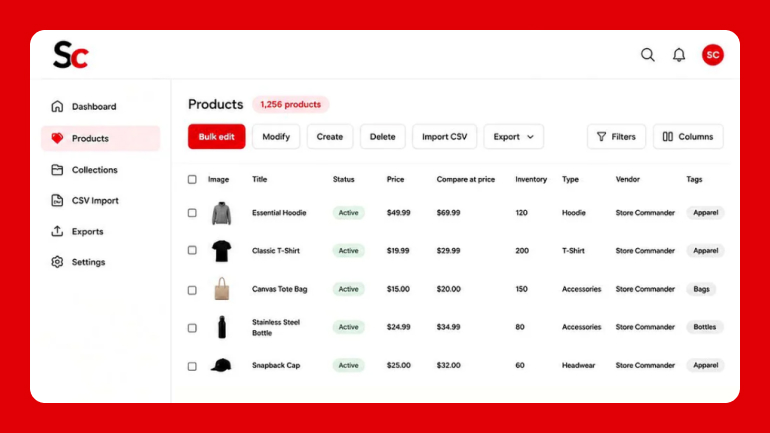
Task: Click the Bags tag
Action: click(x=701, y=289)
